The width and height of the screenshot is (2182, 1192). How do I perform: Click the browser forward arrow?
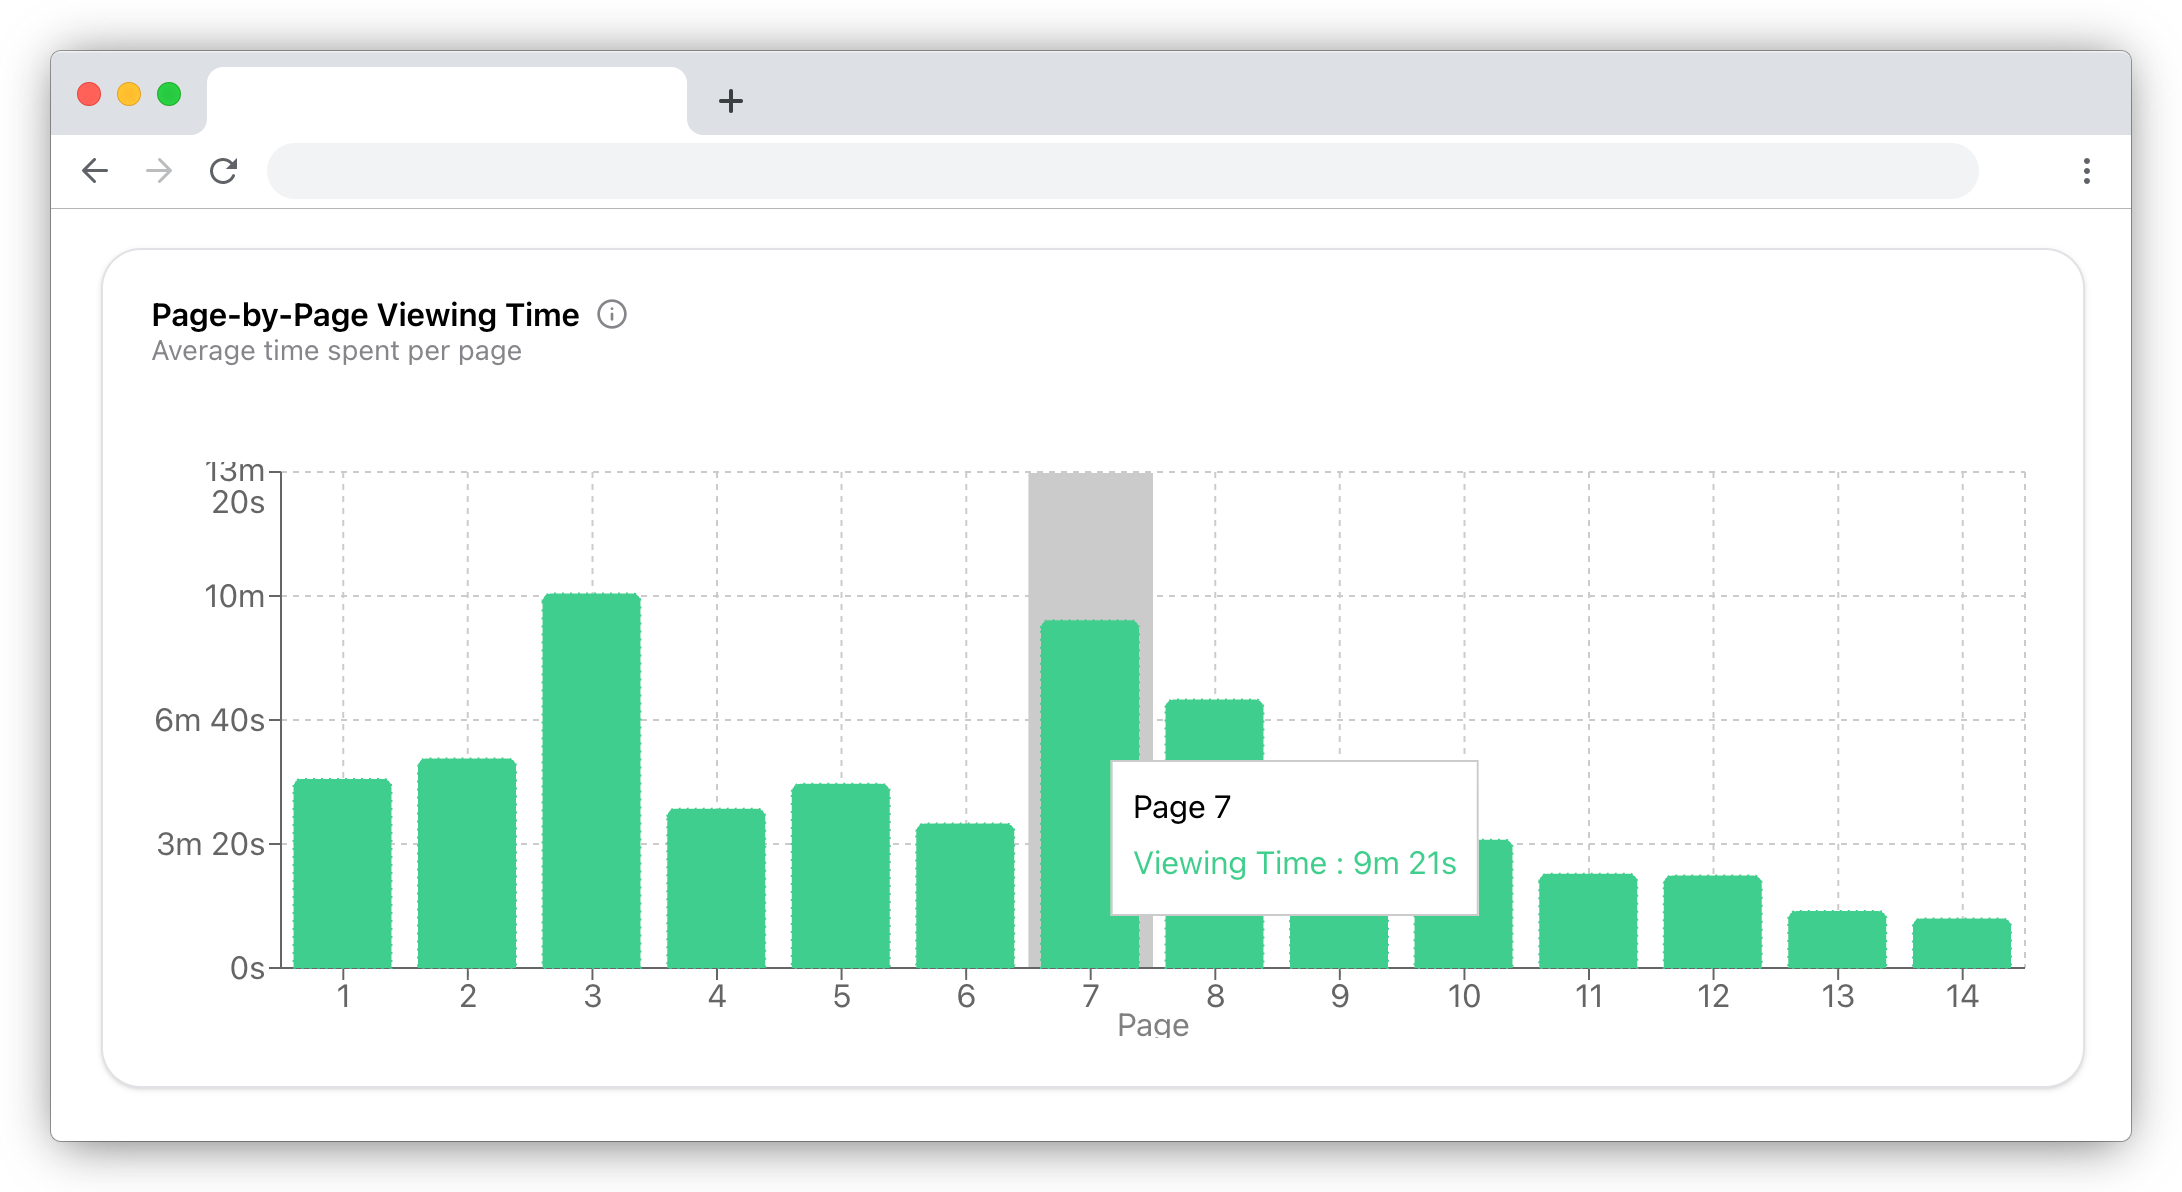tap(159, 171)
